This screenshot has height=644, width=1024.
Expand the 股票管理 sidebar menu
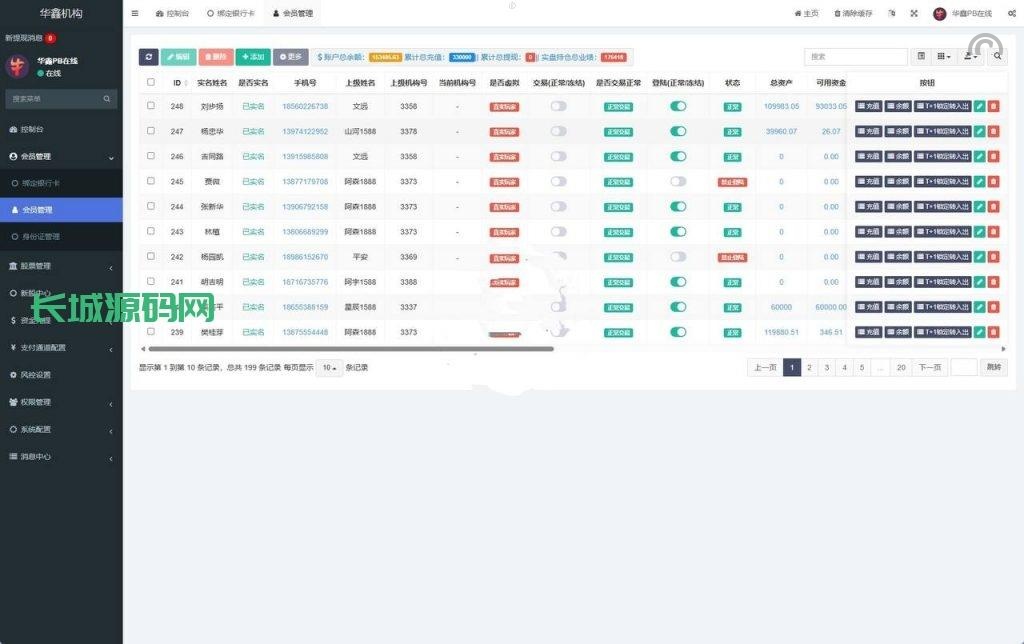(61, 266)
